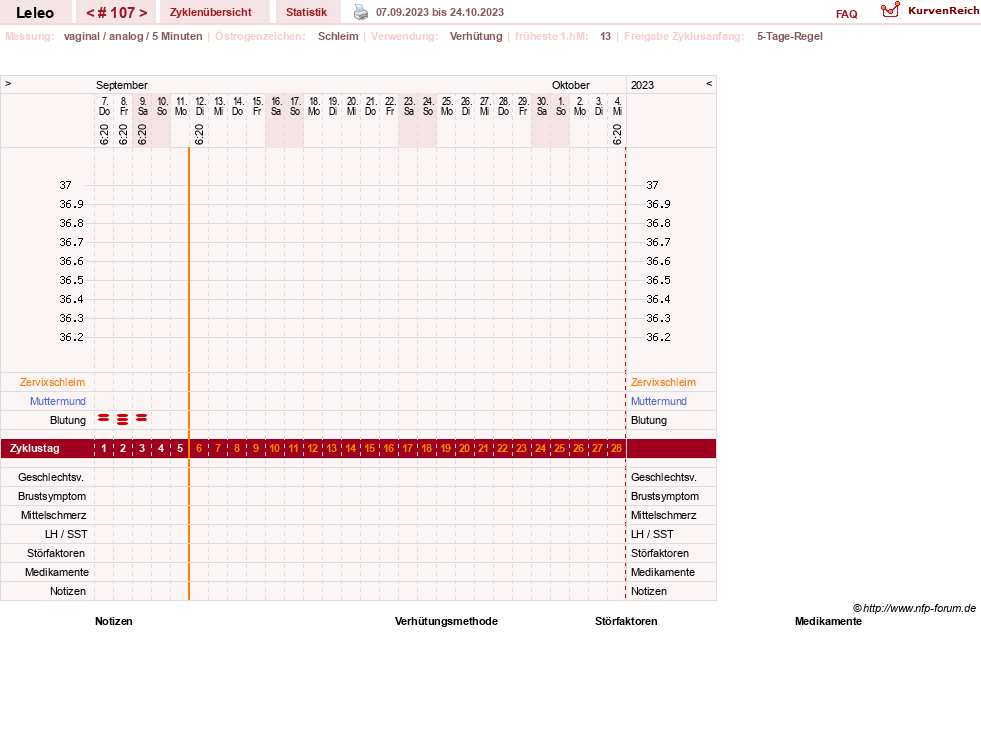Collapse chart using top-right arrow
This screenshot has height=740, width=981.
tap(709, 83)
